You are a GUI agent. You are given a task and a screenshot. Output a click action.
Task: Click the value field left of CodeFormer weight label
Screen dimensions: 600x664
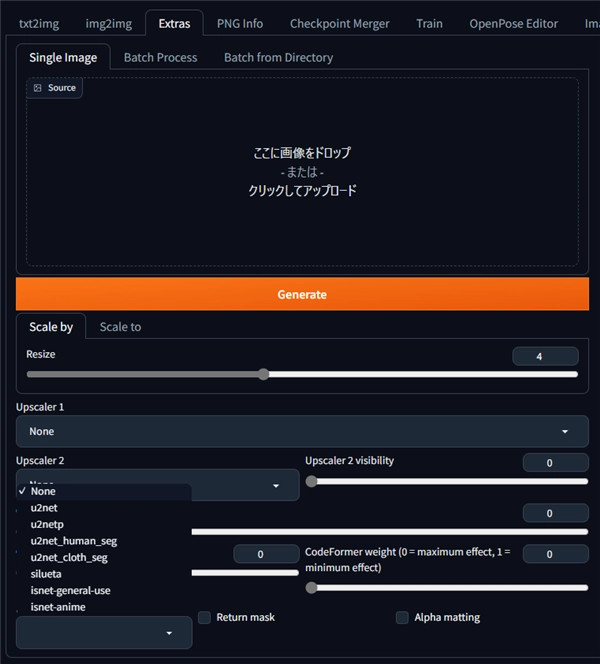[x=266, y=554]
